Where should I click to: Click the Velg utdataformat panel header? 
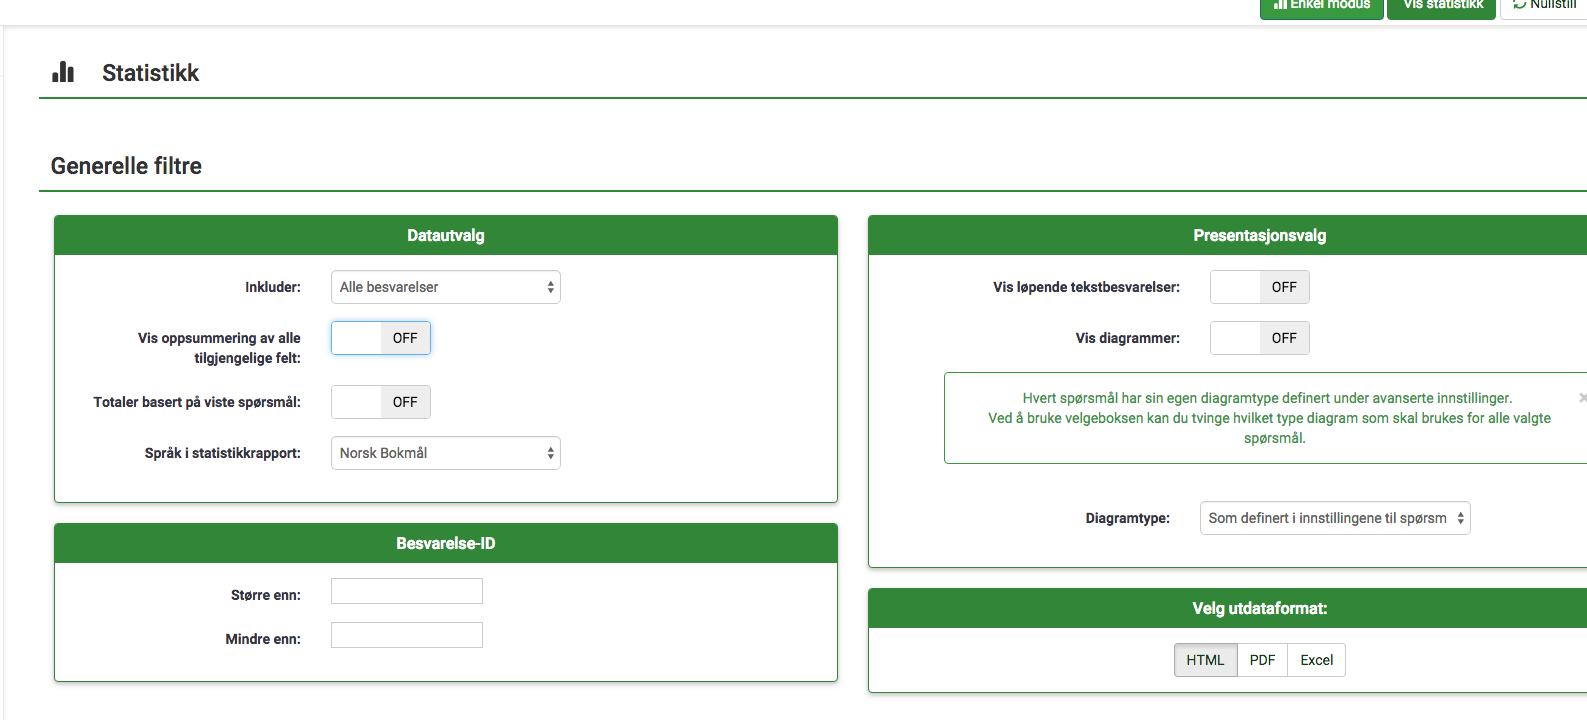coord(1228,609)
